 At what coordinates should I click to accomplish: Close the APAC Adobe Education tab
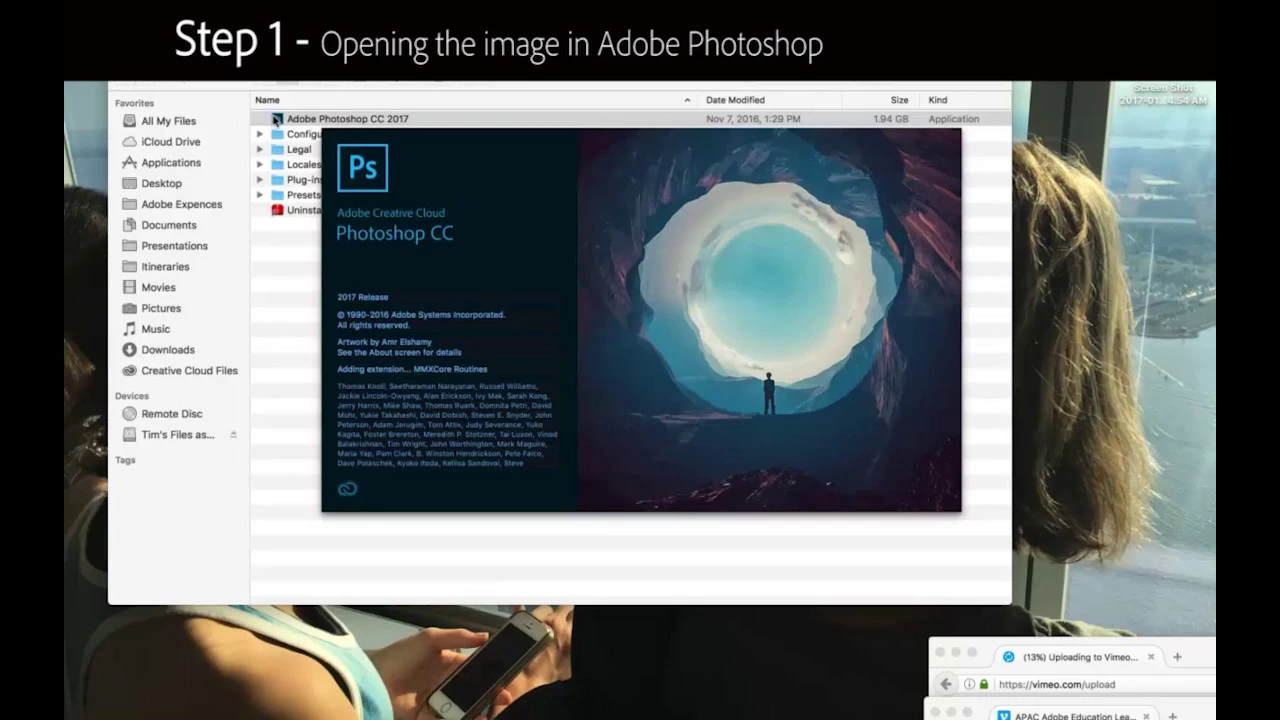coord(1146,716)
